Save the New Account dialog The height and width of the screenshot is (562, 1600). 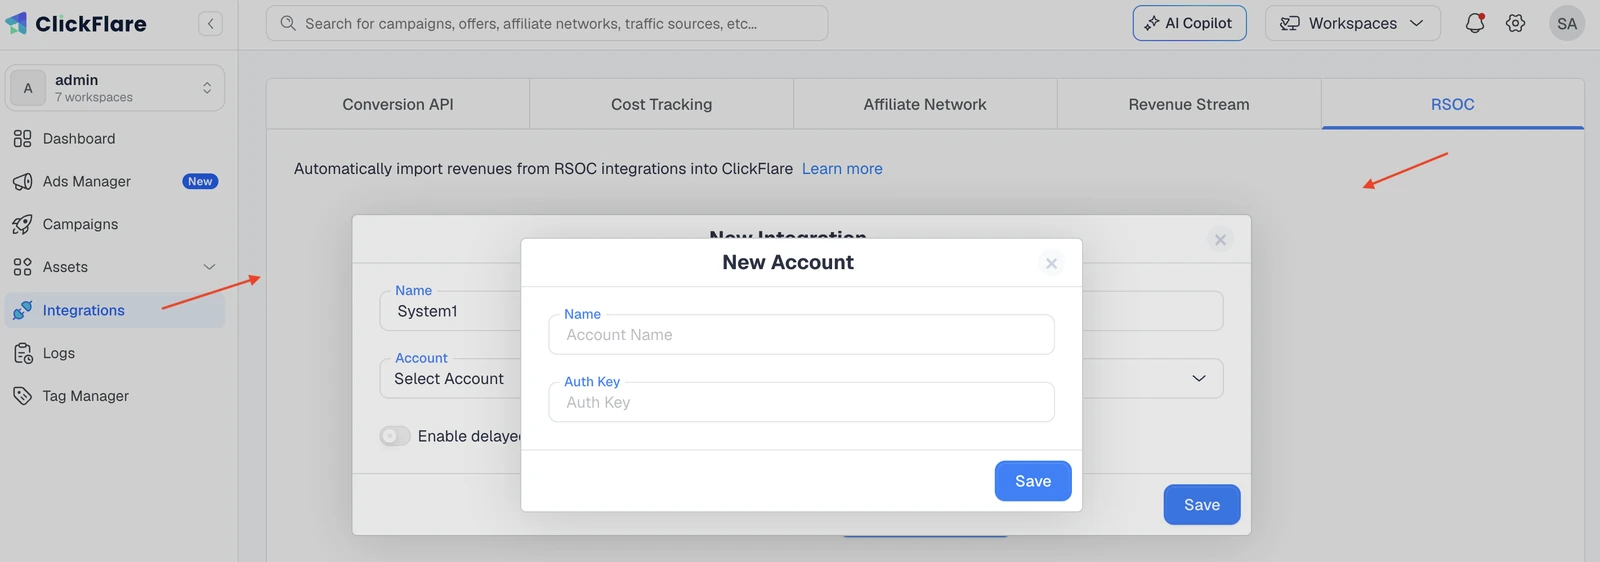click(1033, 481)
